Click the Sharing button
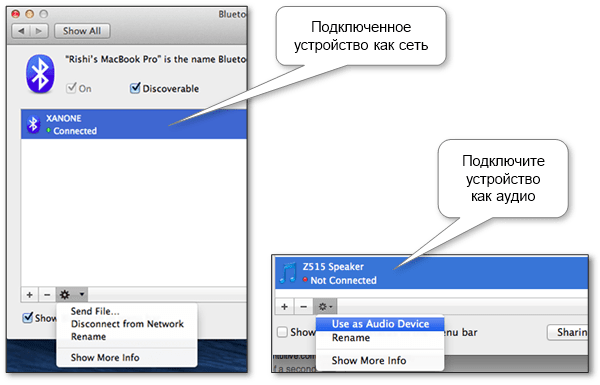This screenshot has width=600, height=385. (568, 332)
